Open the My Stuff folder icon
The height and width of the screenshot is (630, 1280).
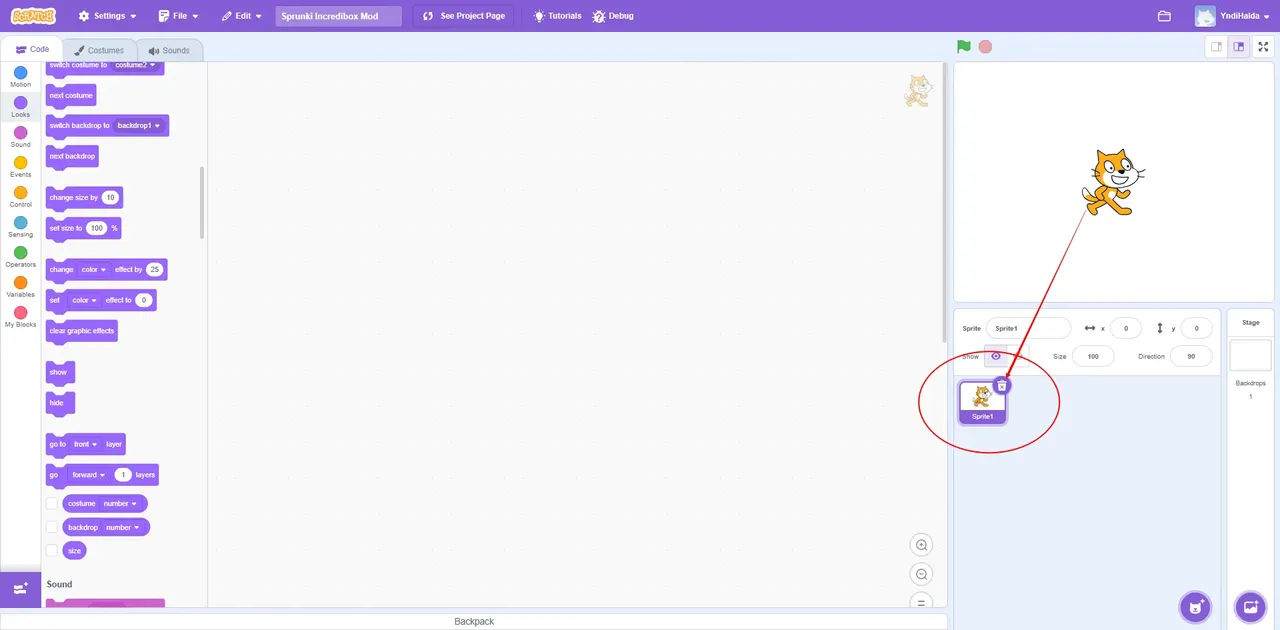click(x=1164, y=16)
